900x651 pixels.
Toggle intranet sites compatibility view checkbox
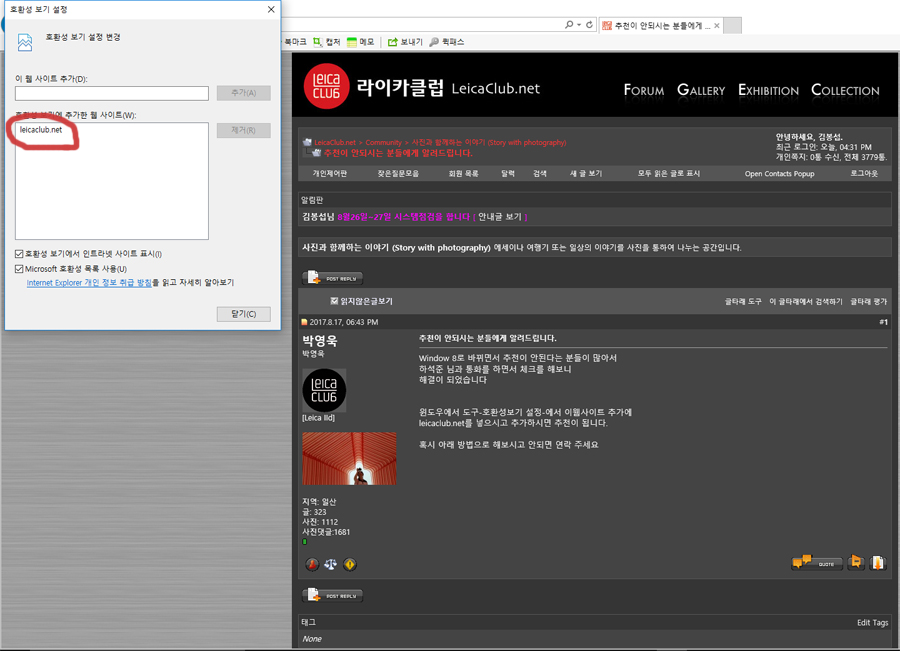pos(19,254)
